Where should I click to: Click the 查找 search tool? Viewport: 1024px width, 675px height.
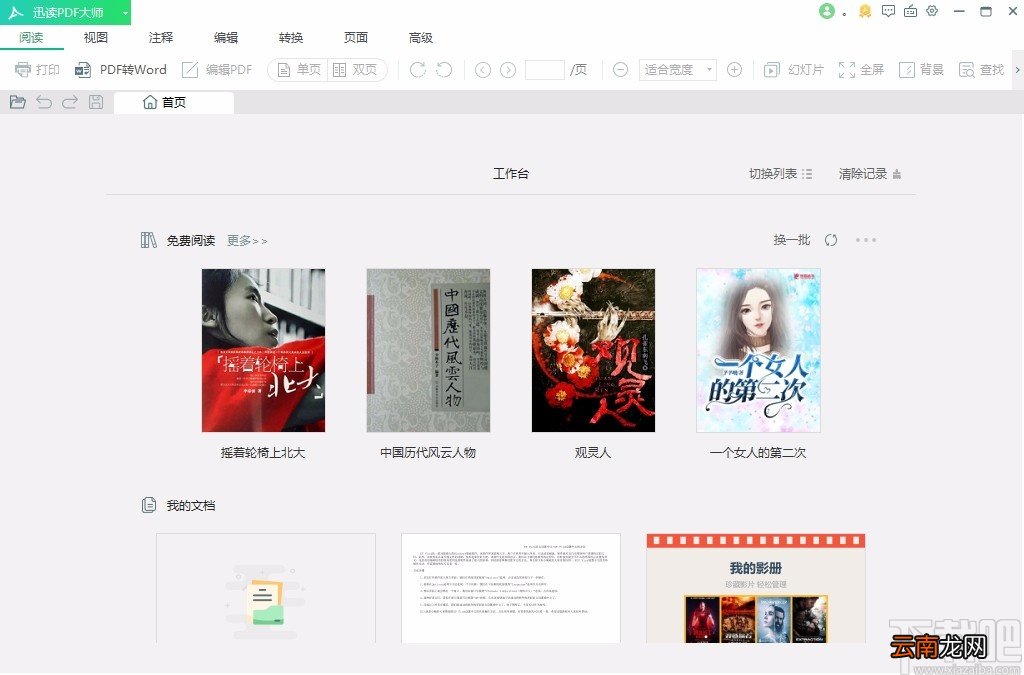tap(981, 69)
